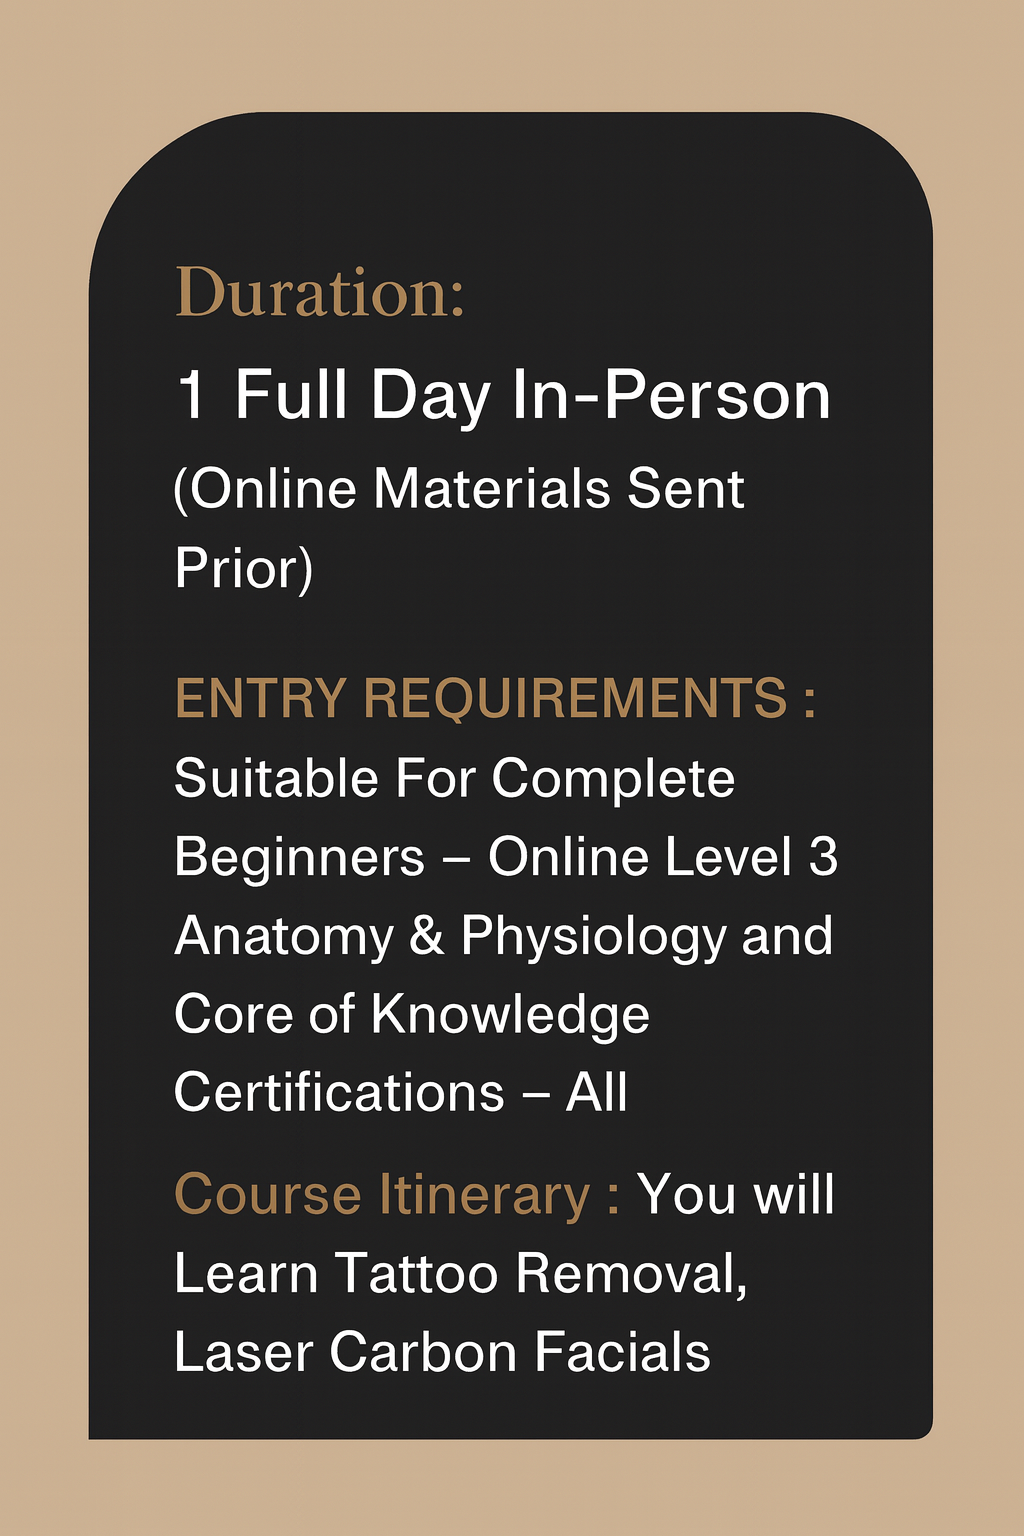Click the gold "Course Itinerary :" label
This screenshot has width=1024, height=1536.
click(x=396, y=1194)
